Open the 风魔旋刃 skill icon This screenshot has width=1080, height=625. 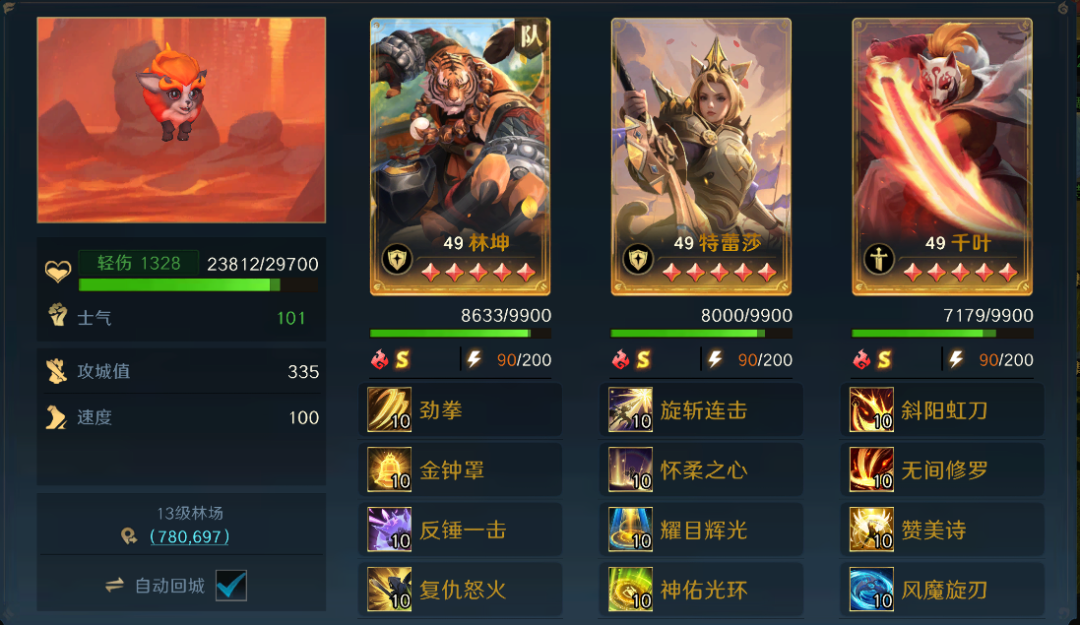point(871,590)
